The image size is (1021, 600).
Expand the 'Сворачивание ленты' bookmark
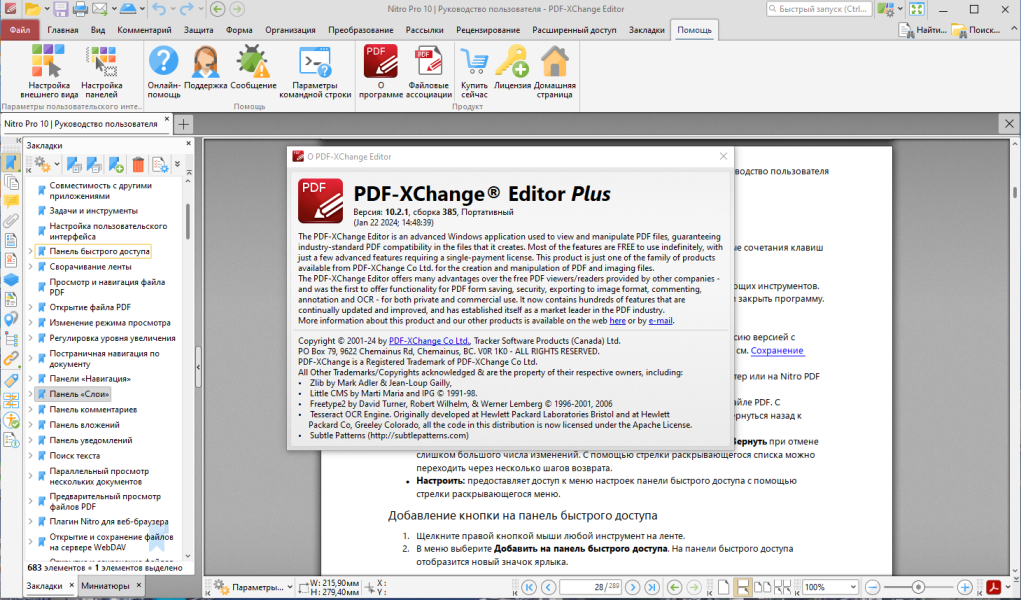pos(30,266)
